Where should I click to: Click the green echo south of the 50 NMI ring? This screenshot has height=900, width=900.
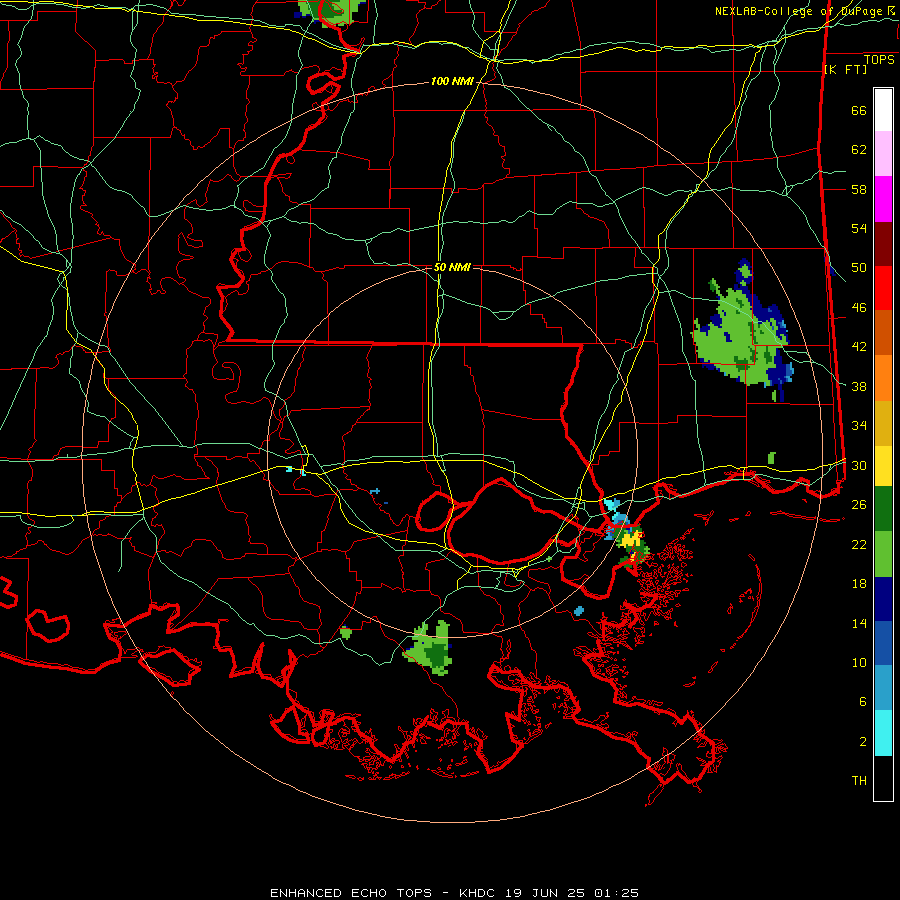click(x=430, y=647)
